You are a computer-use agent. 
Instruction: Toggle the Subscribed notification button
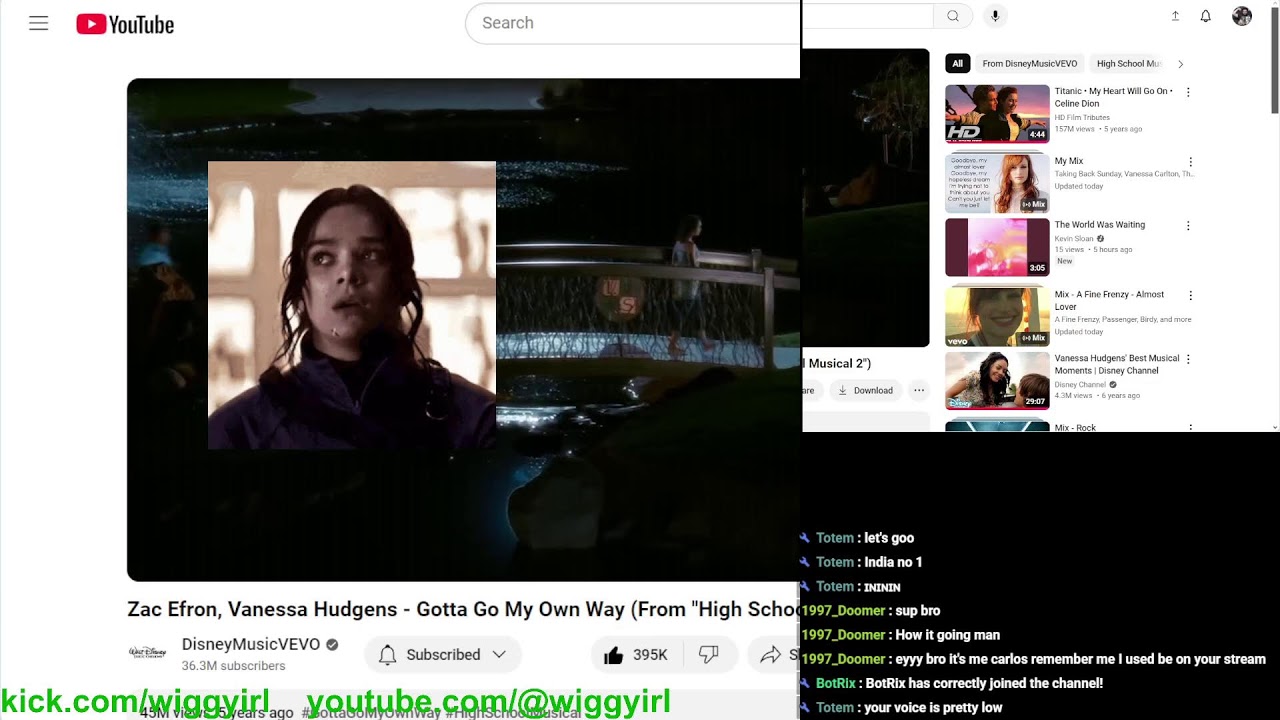pos(430,655)
